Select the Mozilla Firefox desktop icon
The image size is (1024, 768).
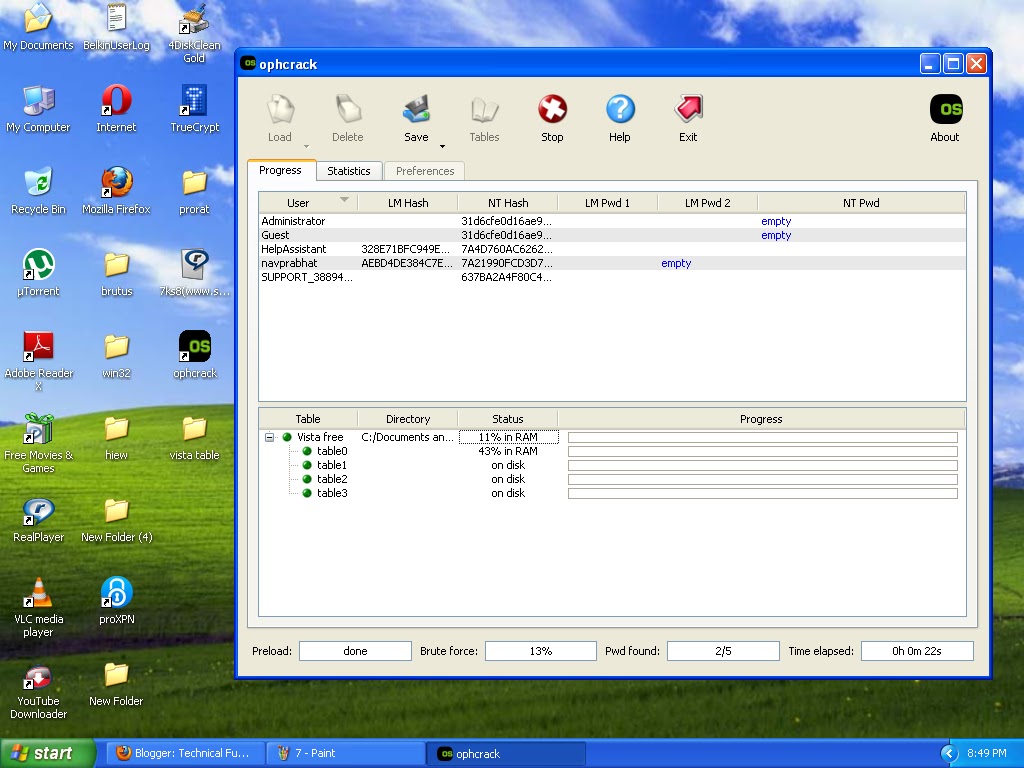point(116,191)
